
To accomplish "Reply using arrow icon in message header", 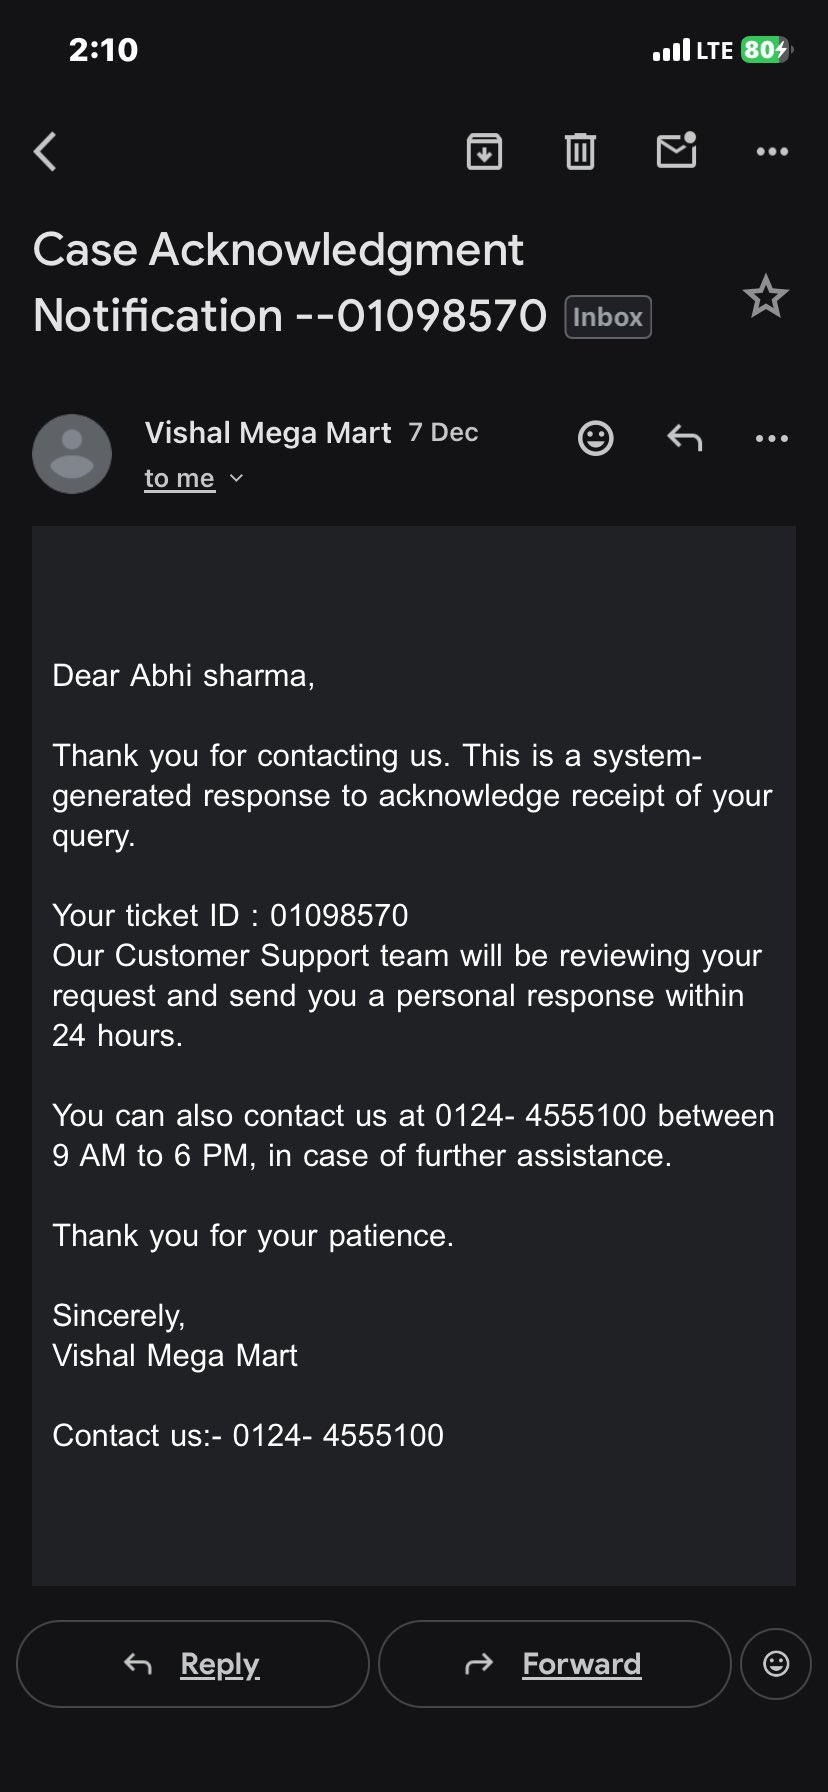I will click(x=685, y=438).
